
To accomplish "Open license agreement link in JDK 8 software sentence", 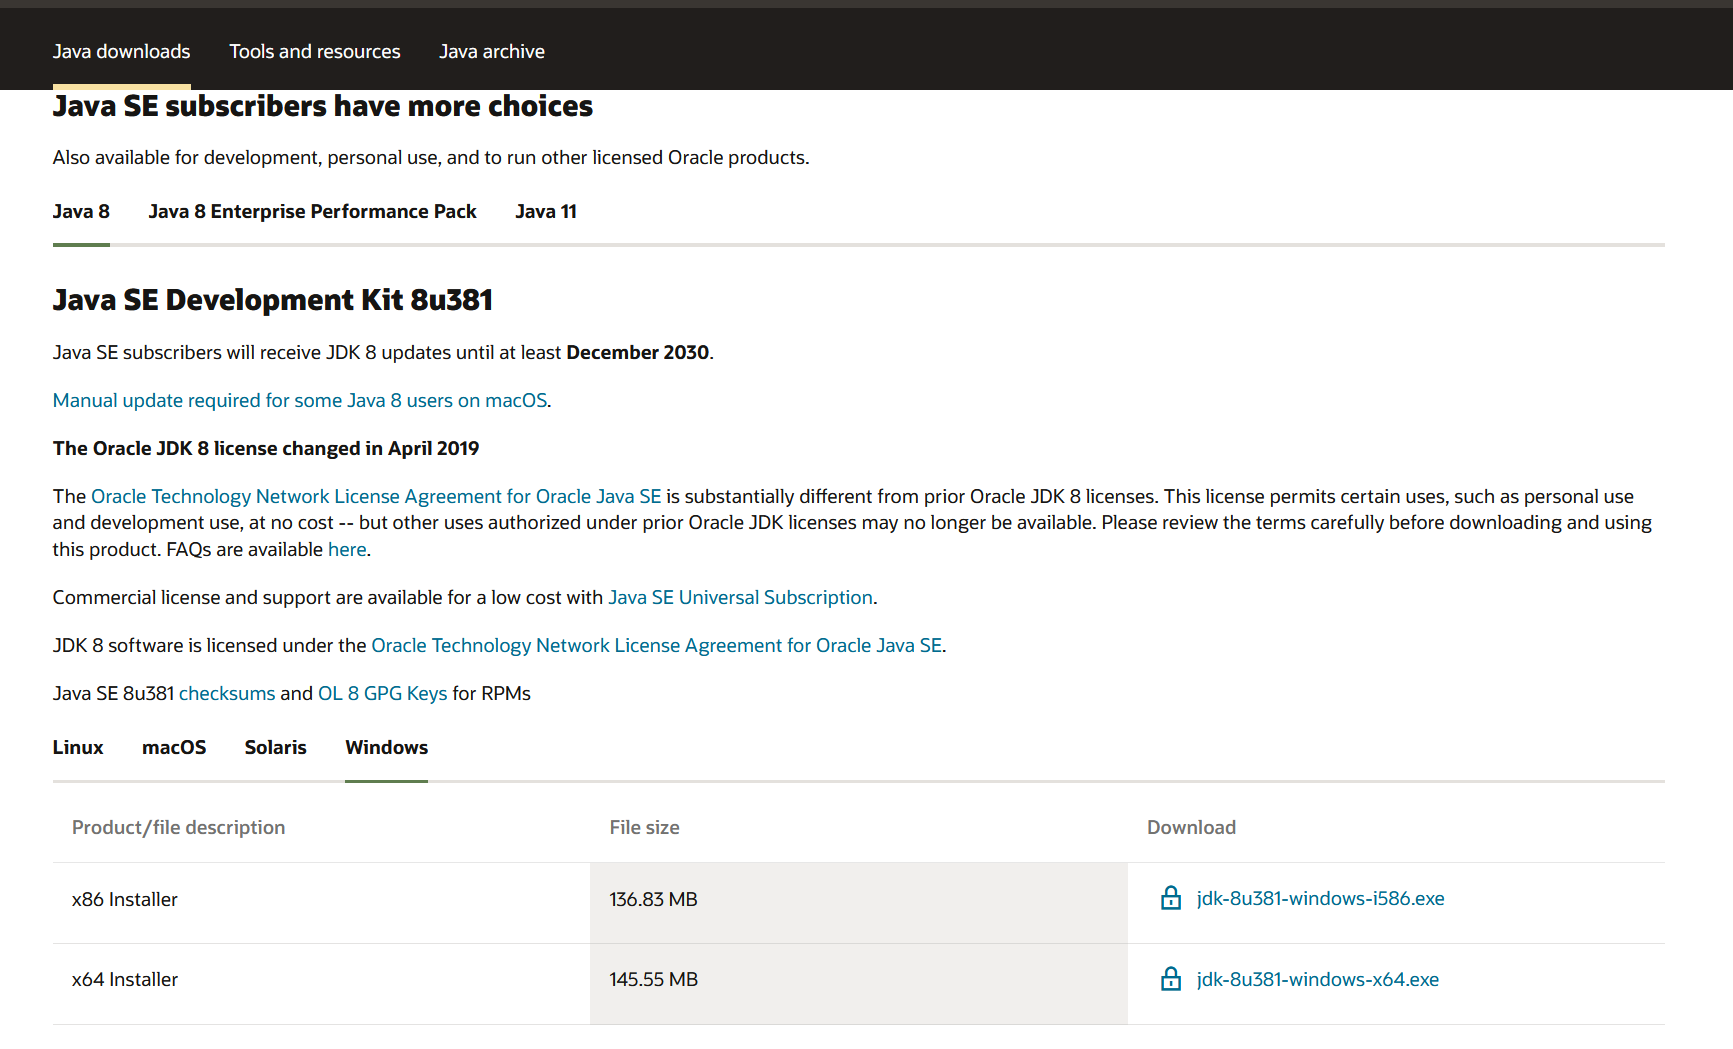I will click(x=656, y=645).
